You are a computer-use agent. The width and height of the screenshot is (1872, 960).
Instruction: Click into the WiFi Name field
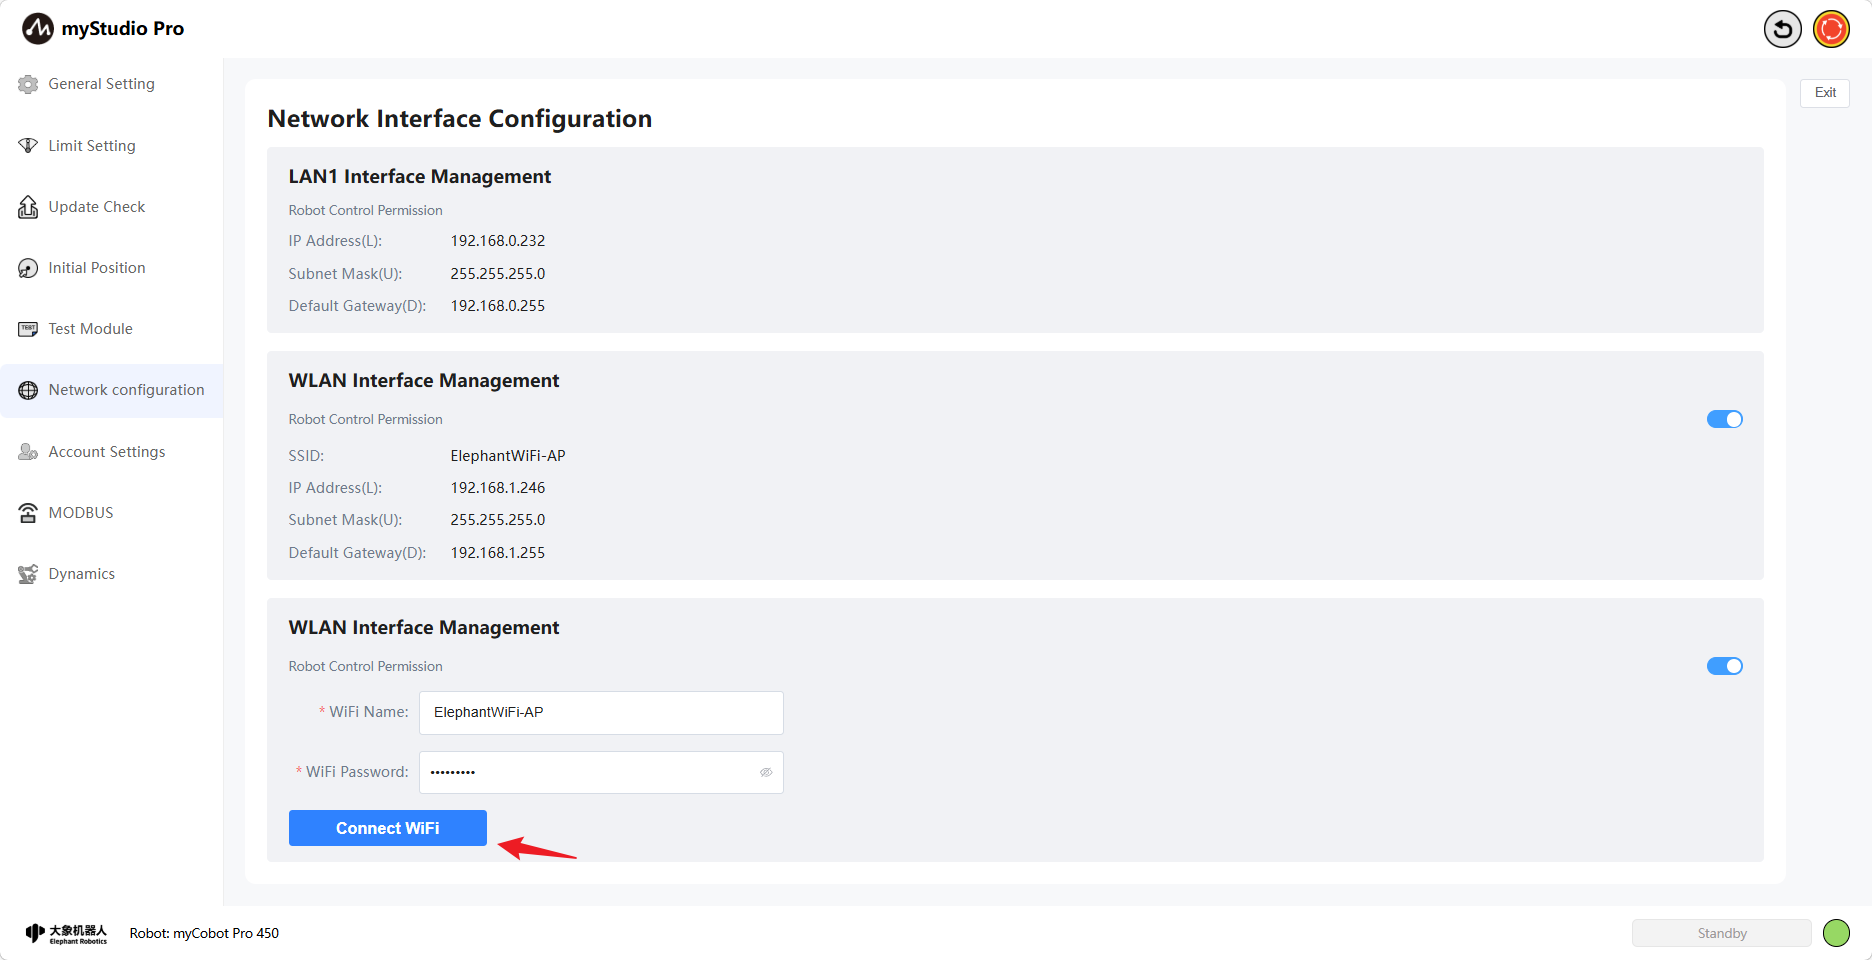point(600,713)
